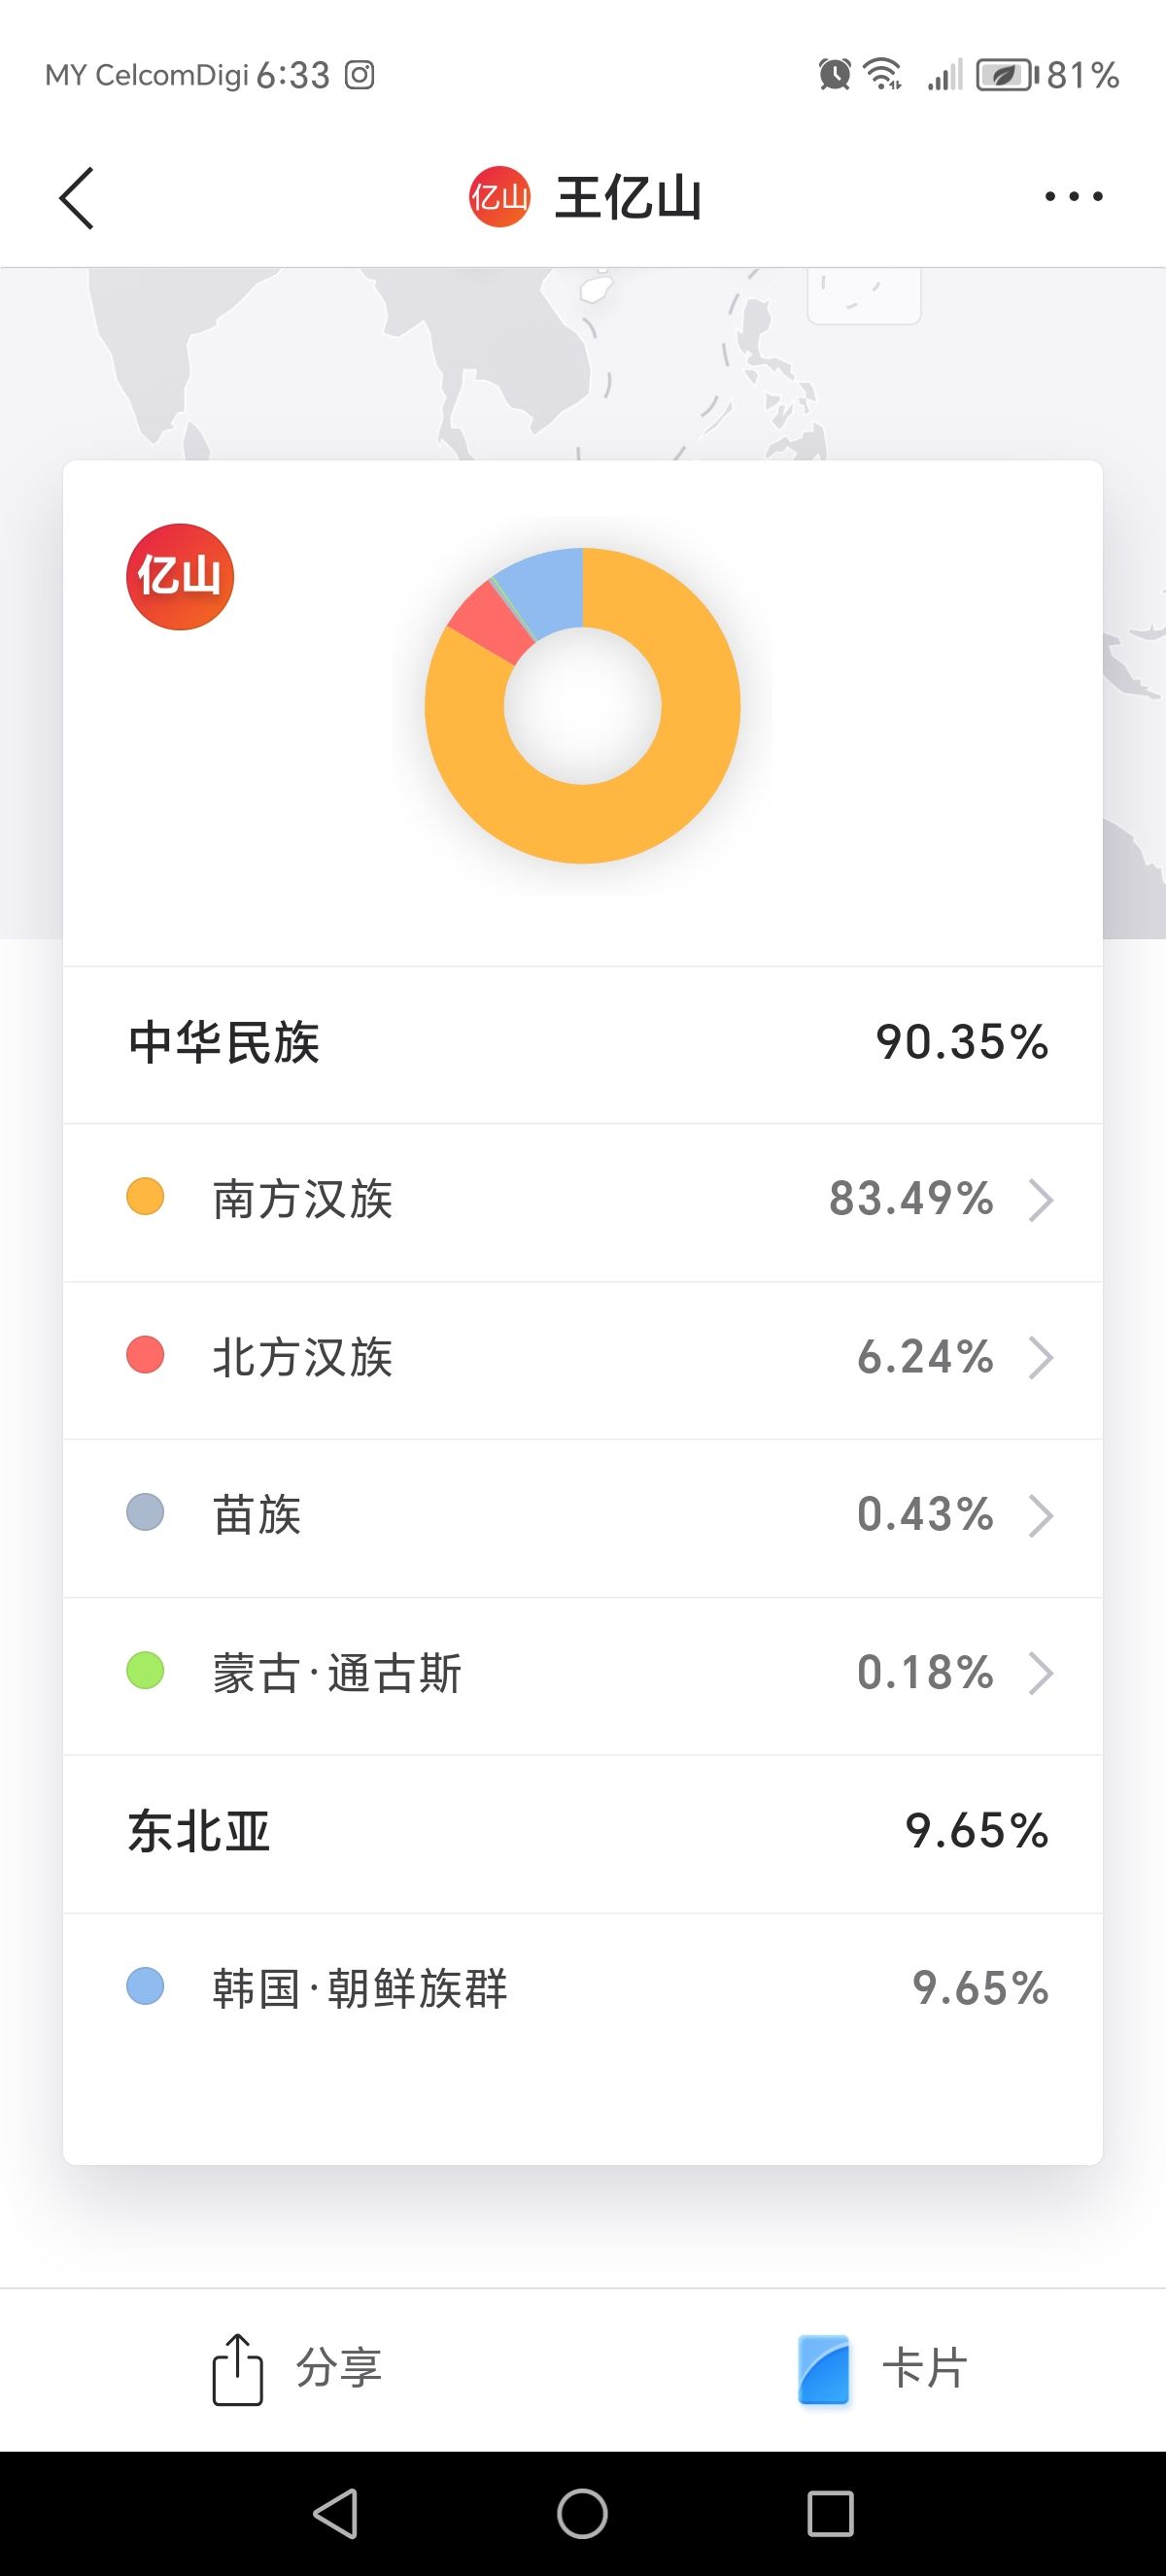
Task: Select the 中华民族 category row
Action: (583, 1043)
